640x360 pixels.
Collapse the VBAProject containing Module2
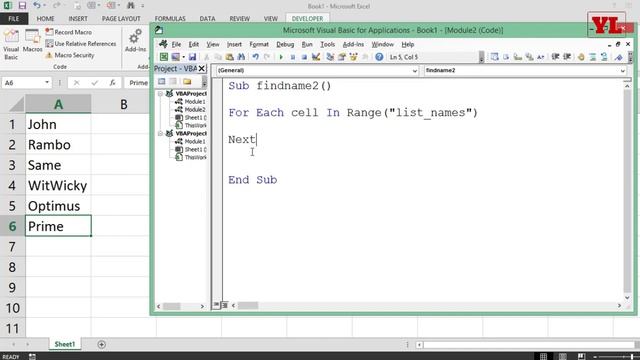(x=160, y=94)
